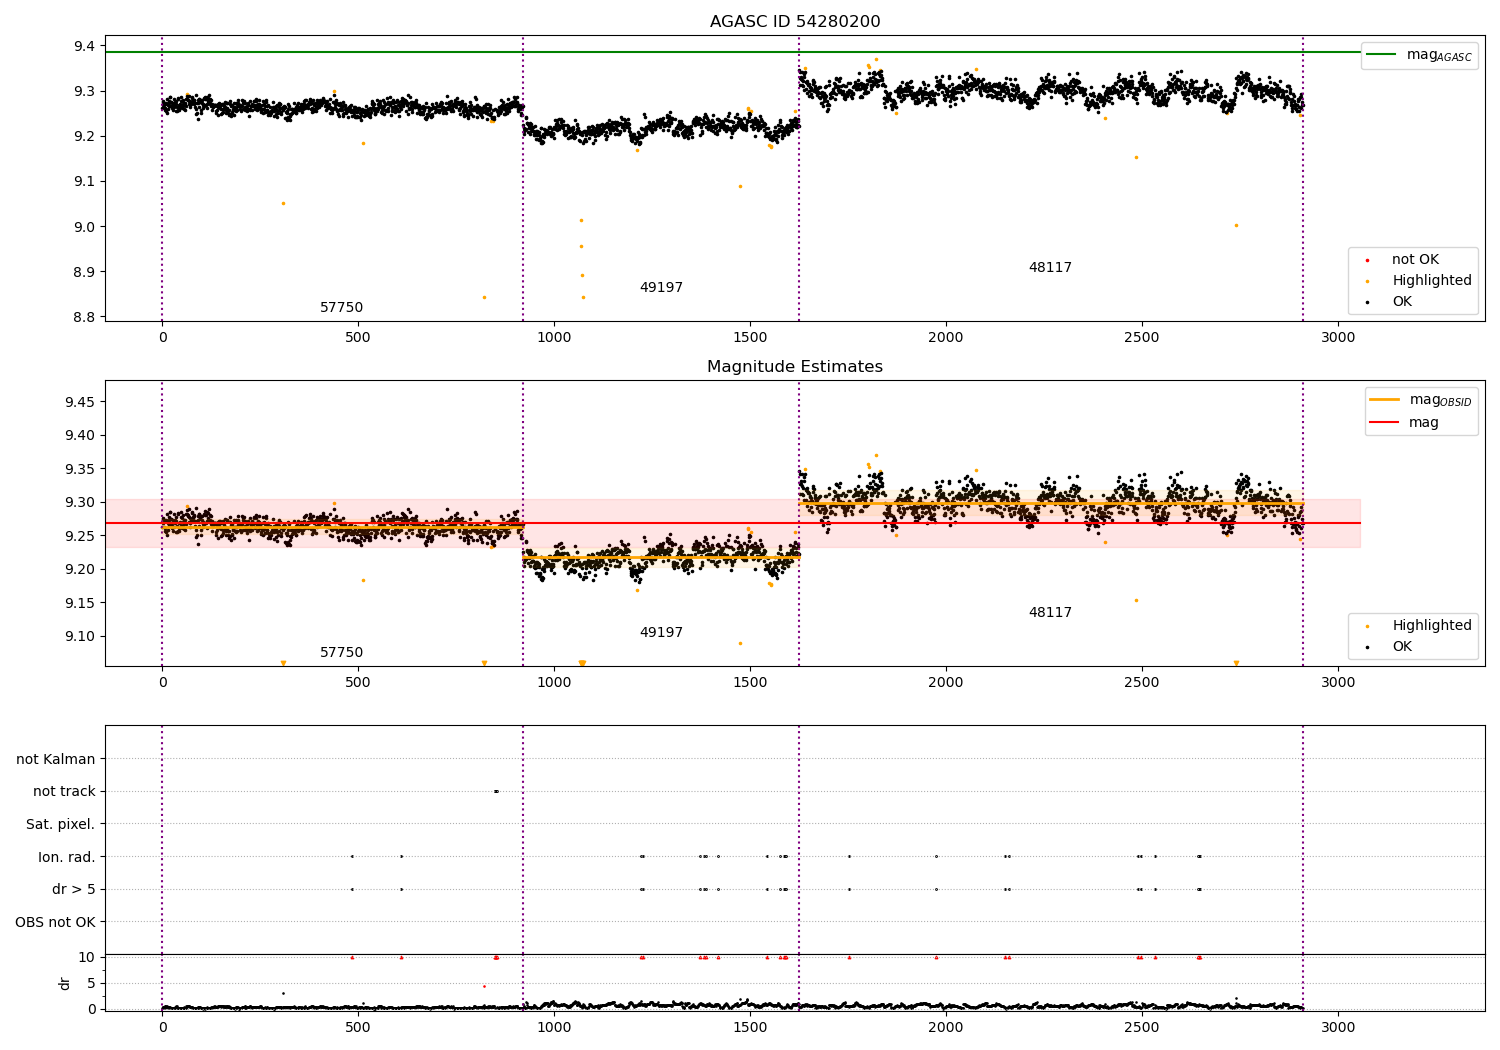Click the 'Magnitude Estimates' plot title
Viewport: 1500px width, 1050px height.
[x=795, y=367]
